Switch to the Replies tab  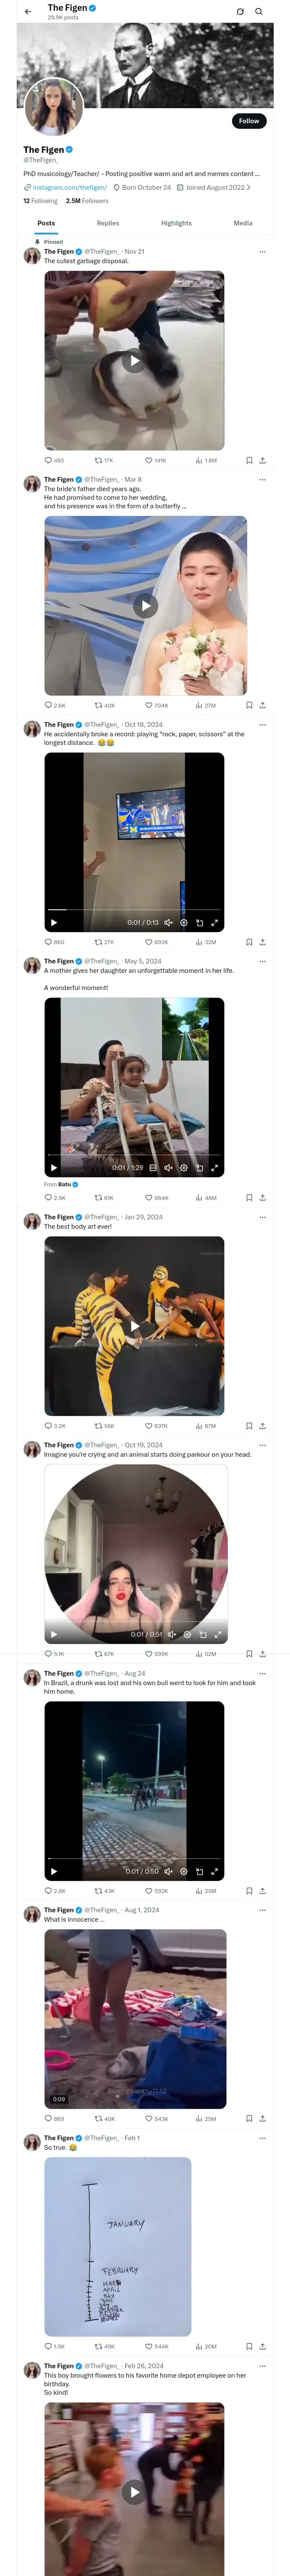[x=108, y=223]
